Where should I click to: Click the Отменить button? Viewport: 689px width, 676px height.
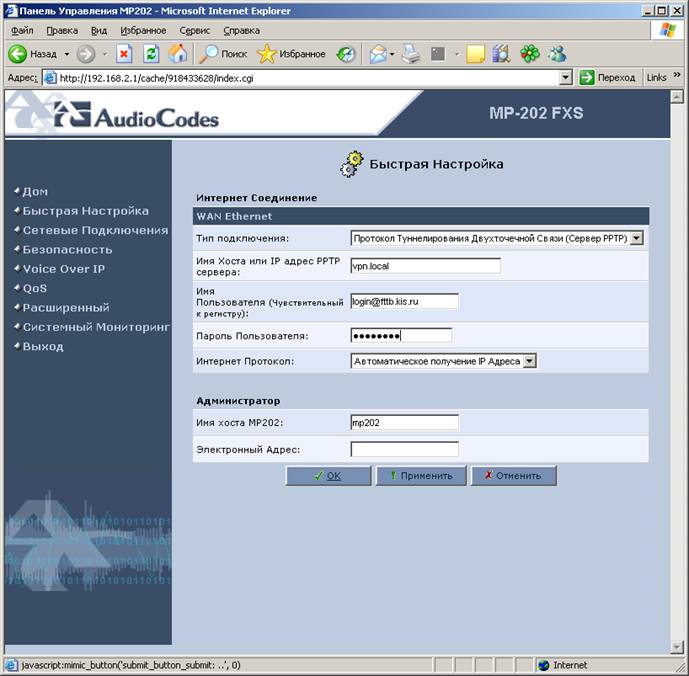(x=514, y=476)
